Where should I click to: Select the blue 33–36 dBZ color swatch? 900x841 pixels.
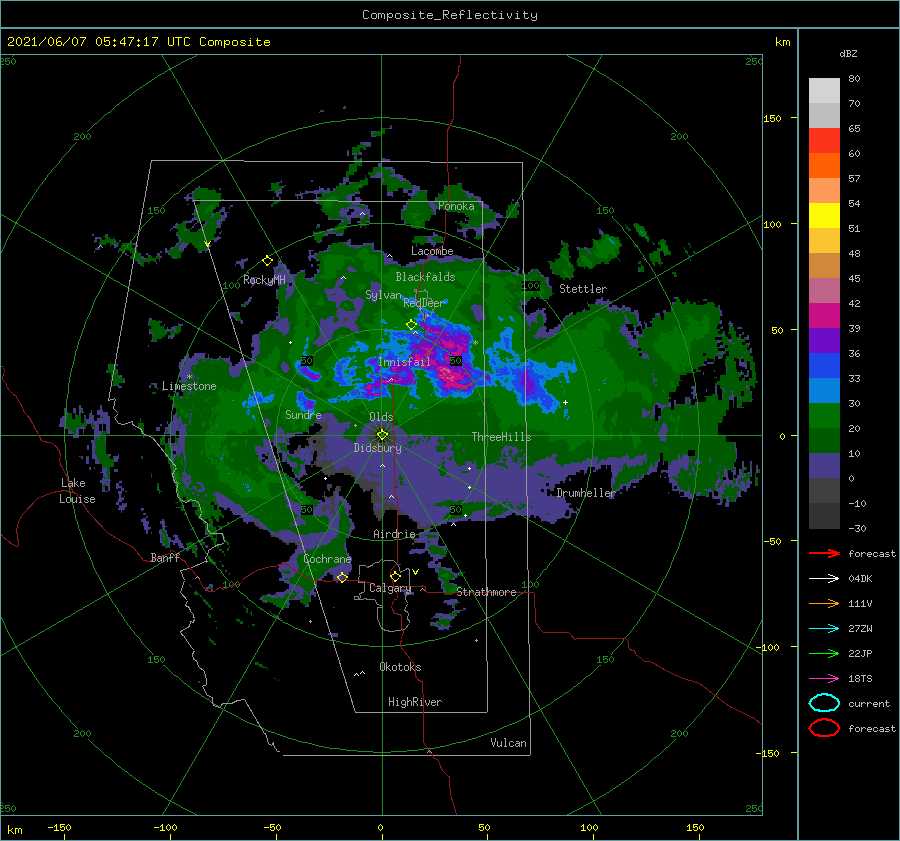[x=824, y=366]
